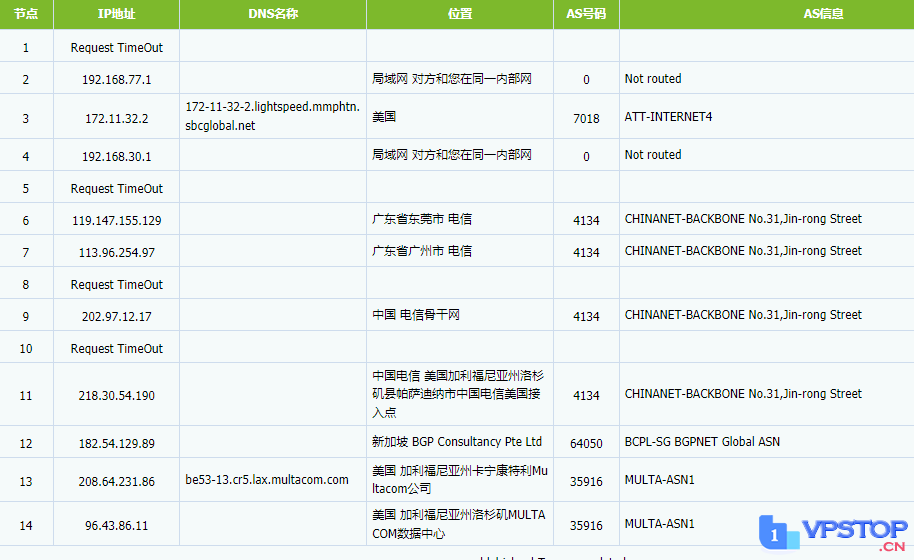Select IP address 172.11.32.2
Image resolution: width=914 pixels, height=560 pixels.
coord(117,119)
